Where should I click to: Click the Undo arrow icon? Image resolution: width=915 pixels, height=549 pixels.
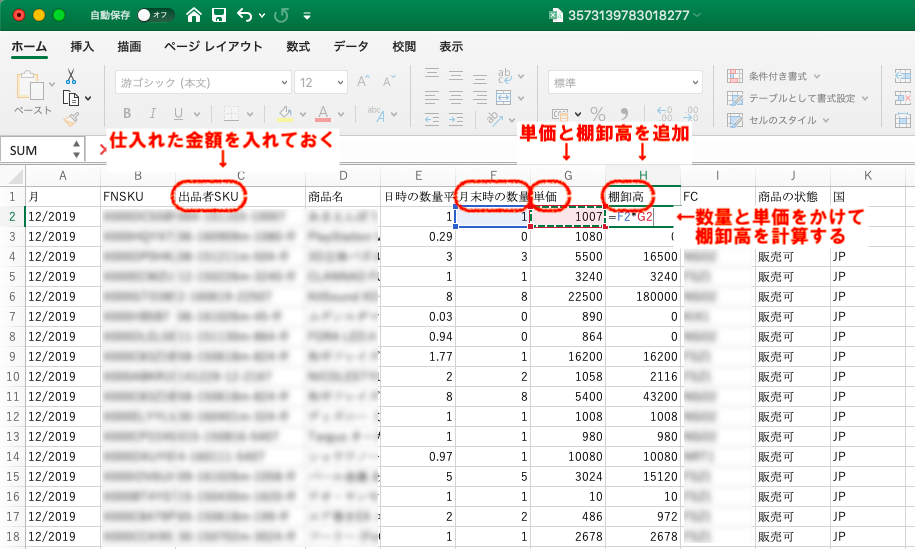click(x=245, y=16)
